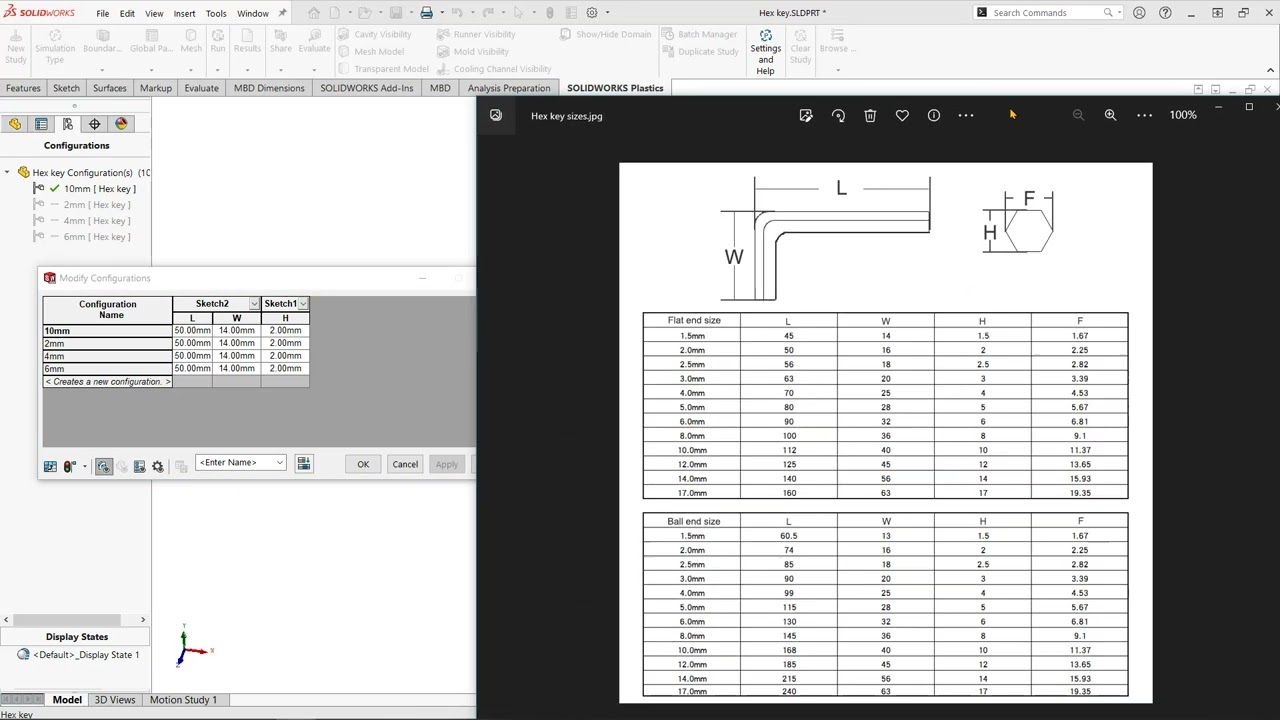Click the 100% zoom level in Photos
Image resolution: width=1280 pixels, height=720 pixels.
click(1183, 115)
